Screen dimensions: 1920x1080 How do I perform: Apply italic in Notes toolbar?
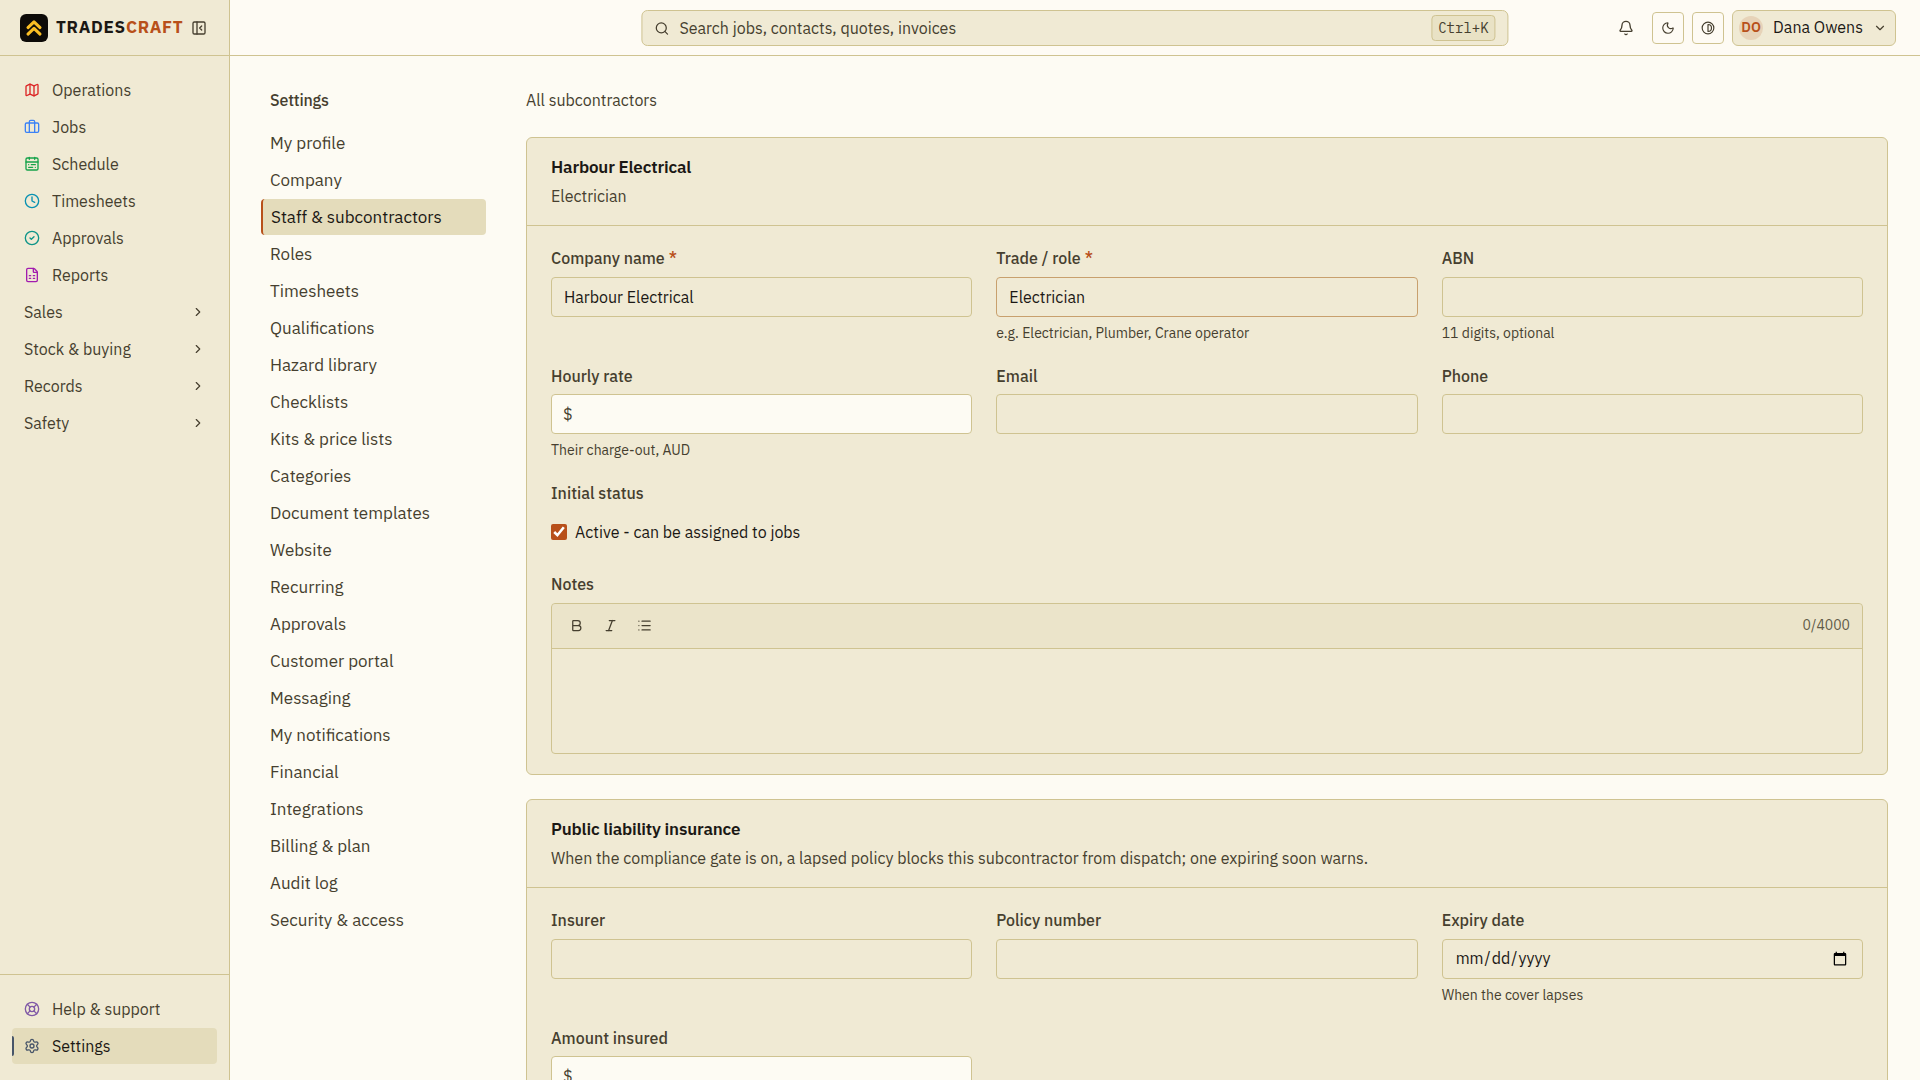[x=610, y=626]
